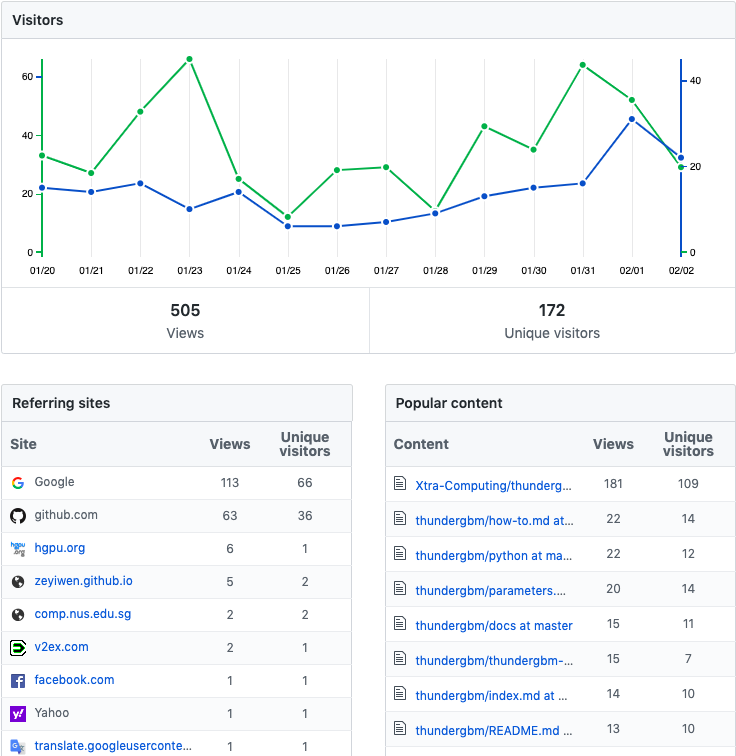Open the thundergbm/parameters content link

tap(491, 591)
